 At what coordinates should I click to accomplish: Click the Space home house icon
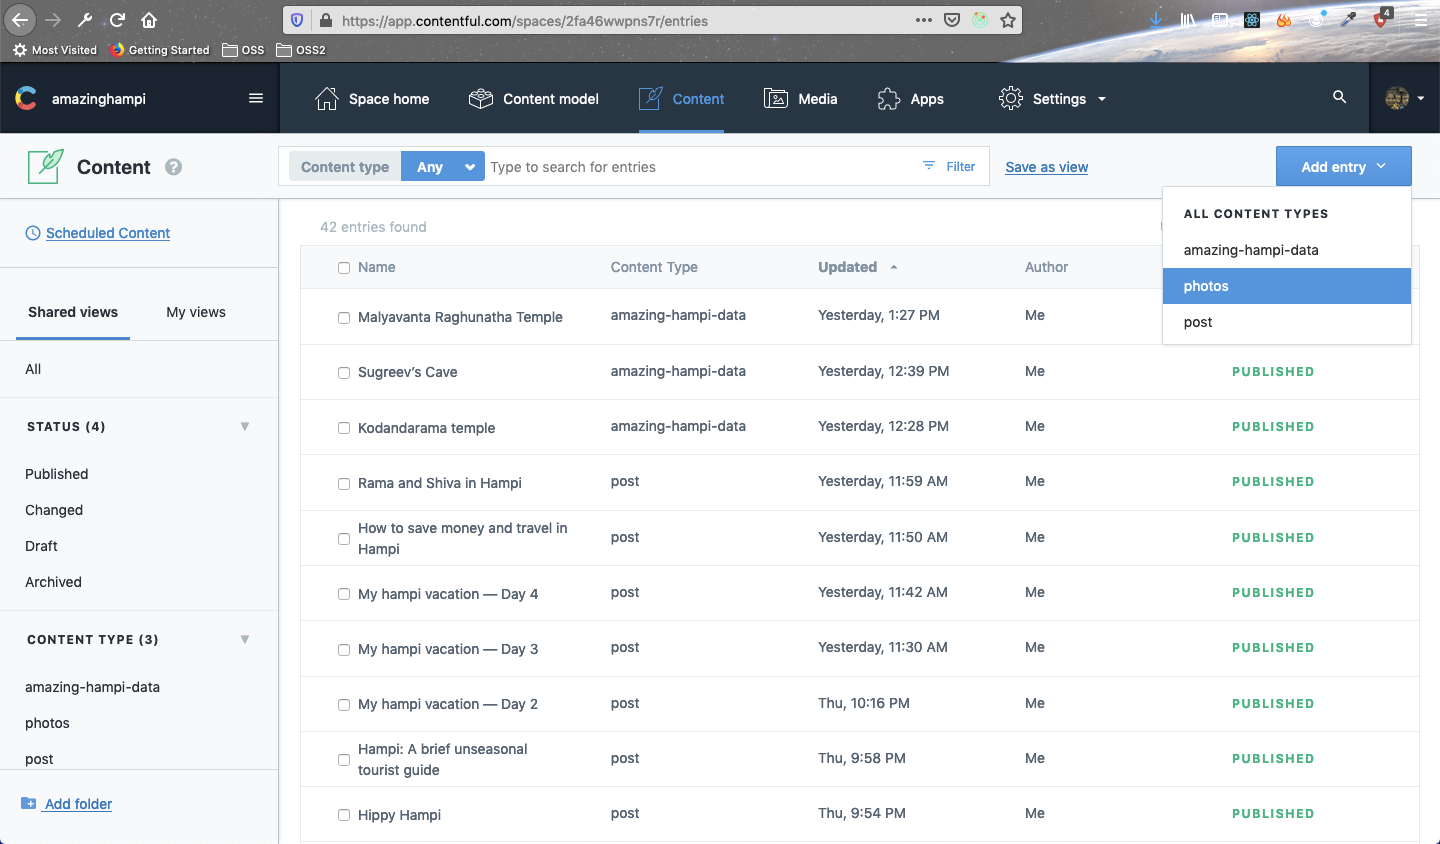point(327,98)
